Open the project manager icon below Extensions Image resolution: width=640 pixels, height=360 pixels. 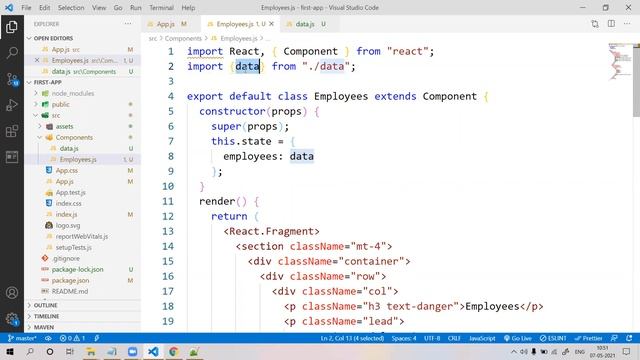(12, 157)
